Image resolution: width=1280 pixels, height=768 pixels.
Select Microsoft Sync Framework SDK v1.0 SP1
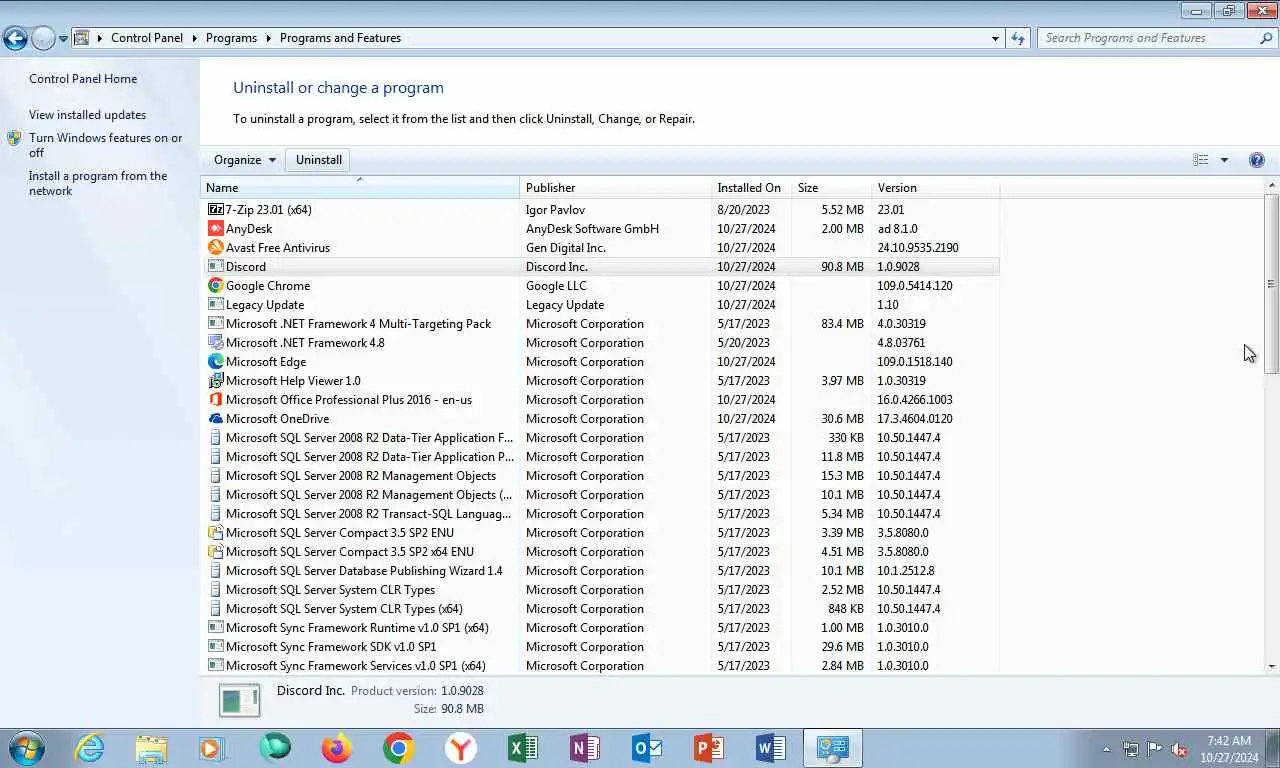(600, 647)
